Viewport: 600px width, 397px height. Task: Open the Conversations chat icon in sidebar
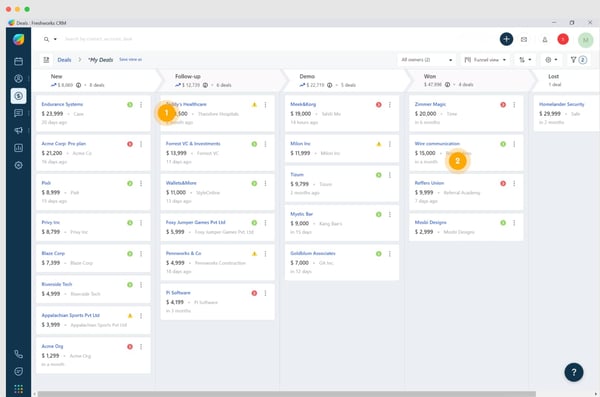(18, 113)
